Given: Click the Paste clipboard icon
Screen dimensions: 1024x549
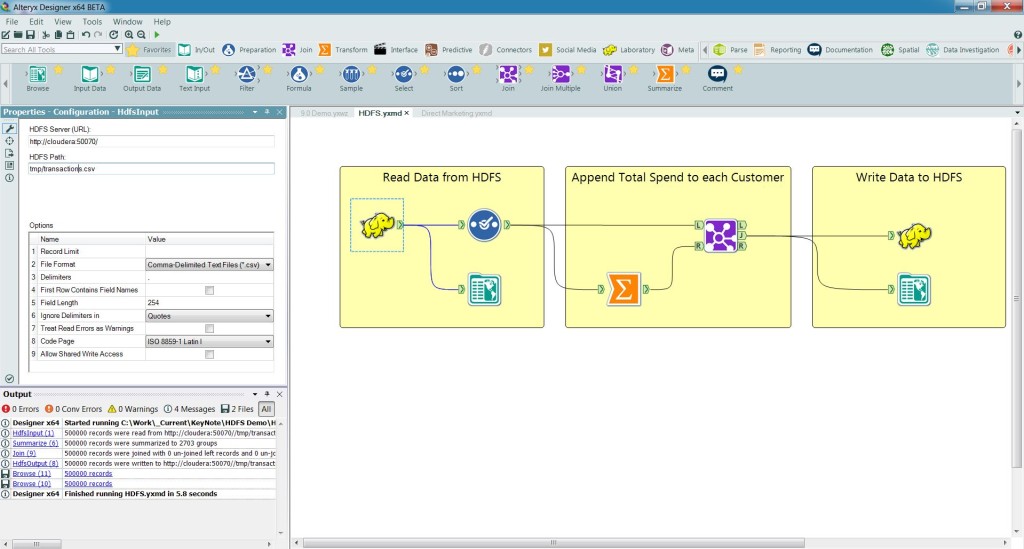Looking at the screenshot, I should coord(70,35).
